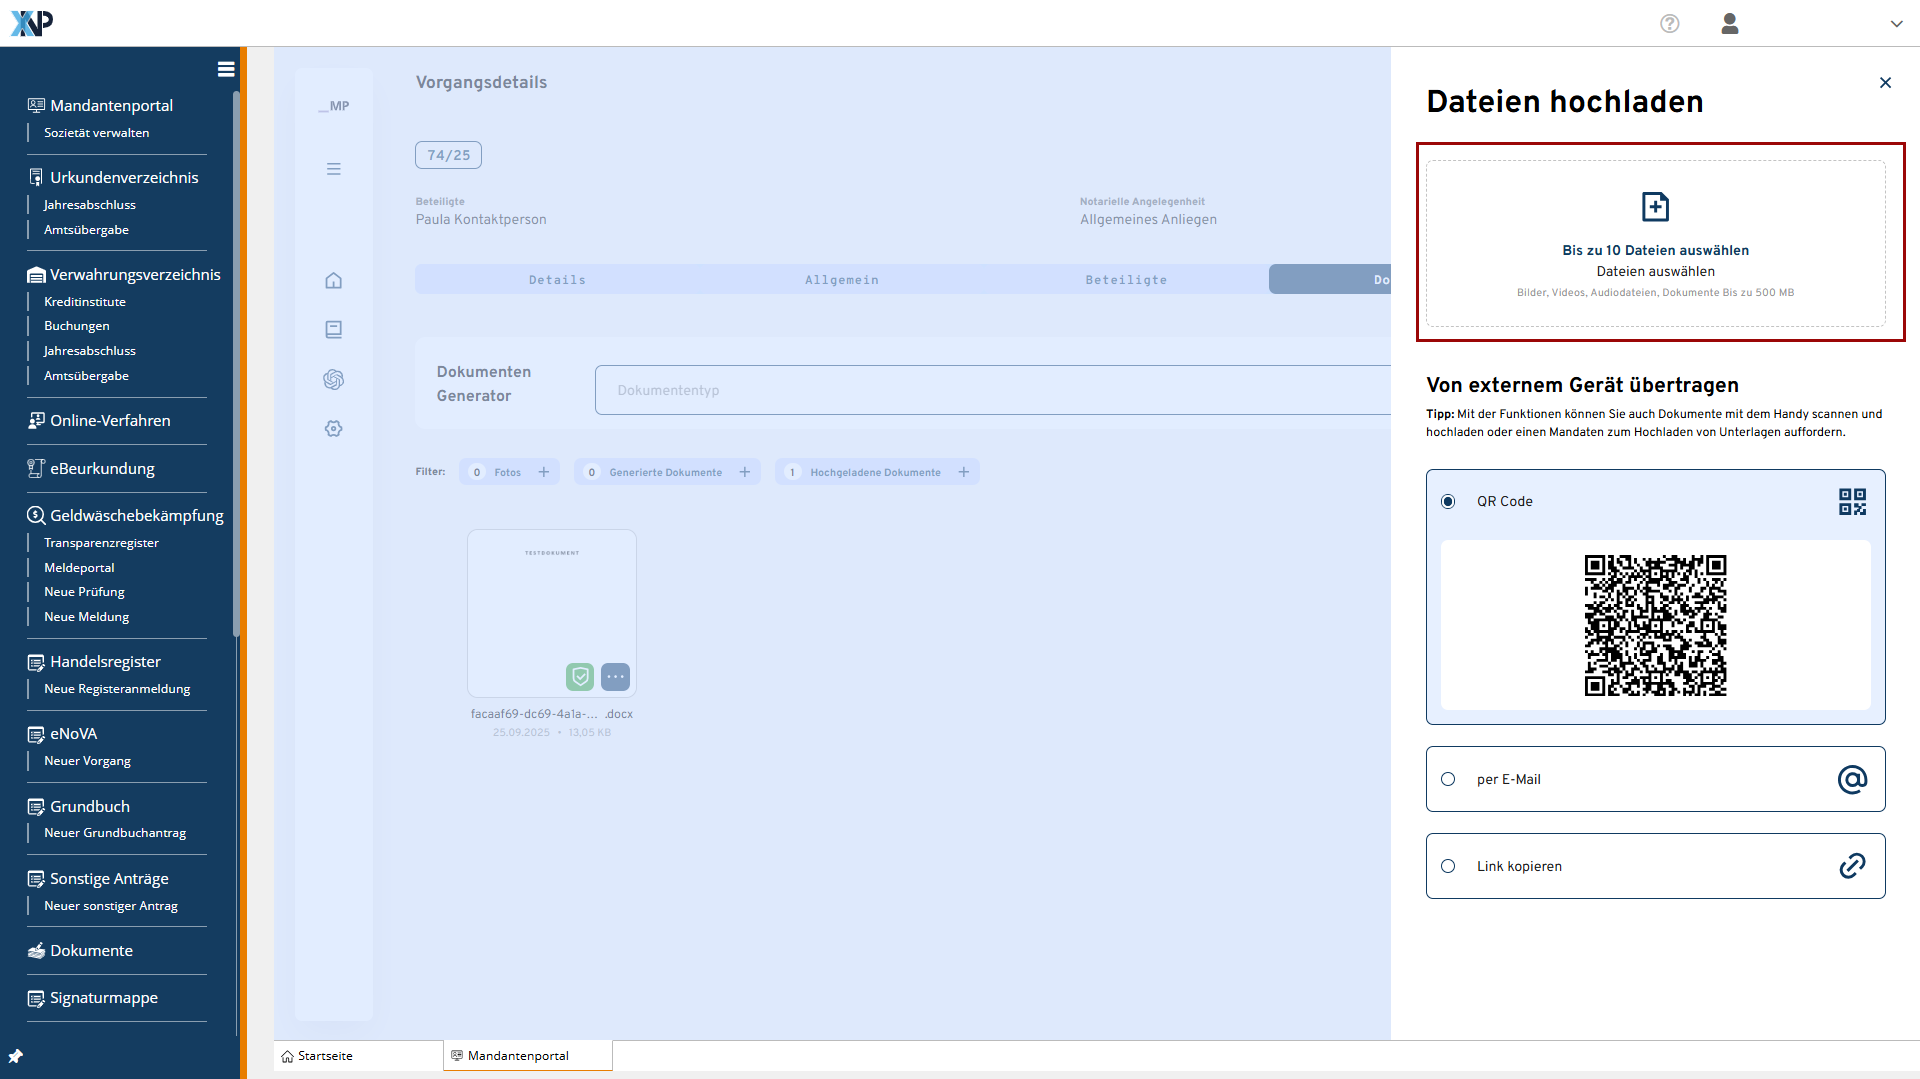This screenshot has height=1079, width=1920.
Task: Click the home icon in inner sidebar
Action: tap(334, 281)
